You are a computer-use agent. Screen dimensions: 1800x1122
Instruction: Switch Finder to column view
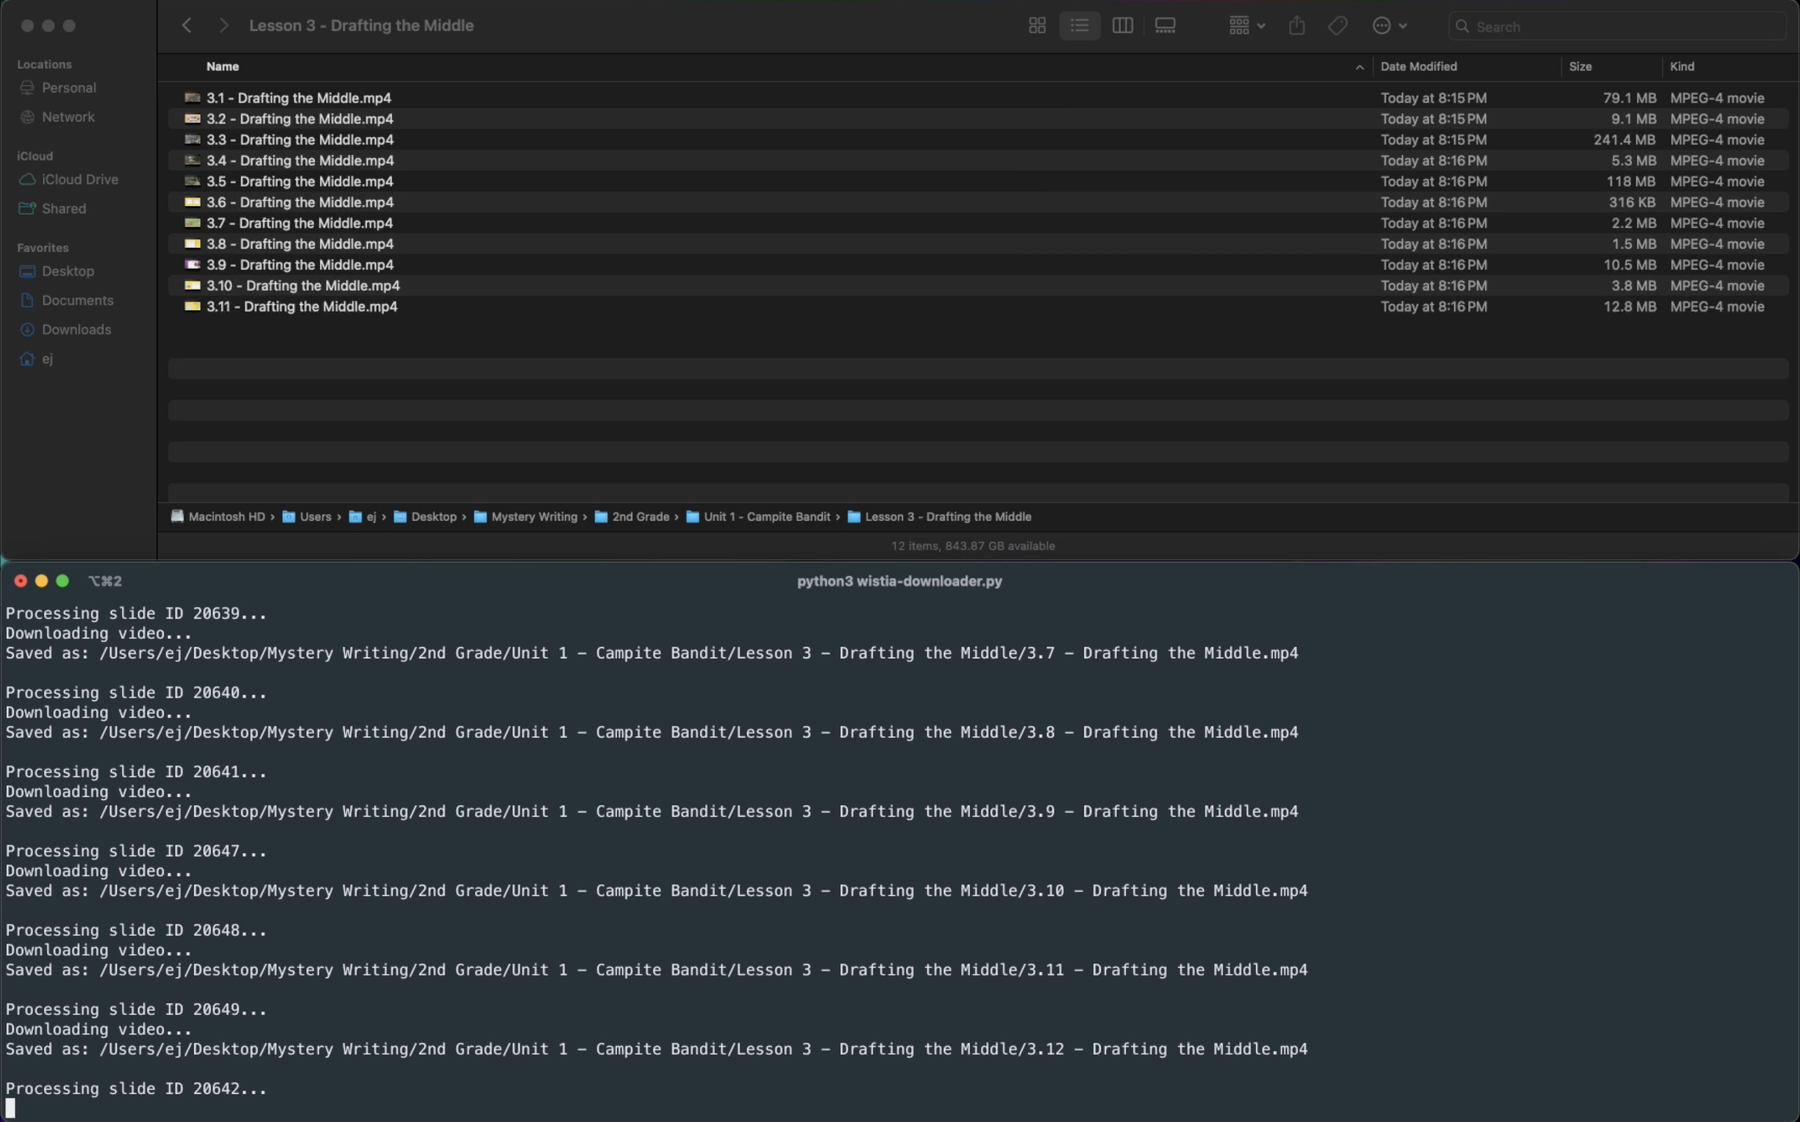click(x=1122, y=26)
